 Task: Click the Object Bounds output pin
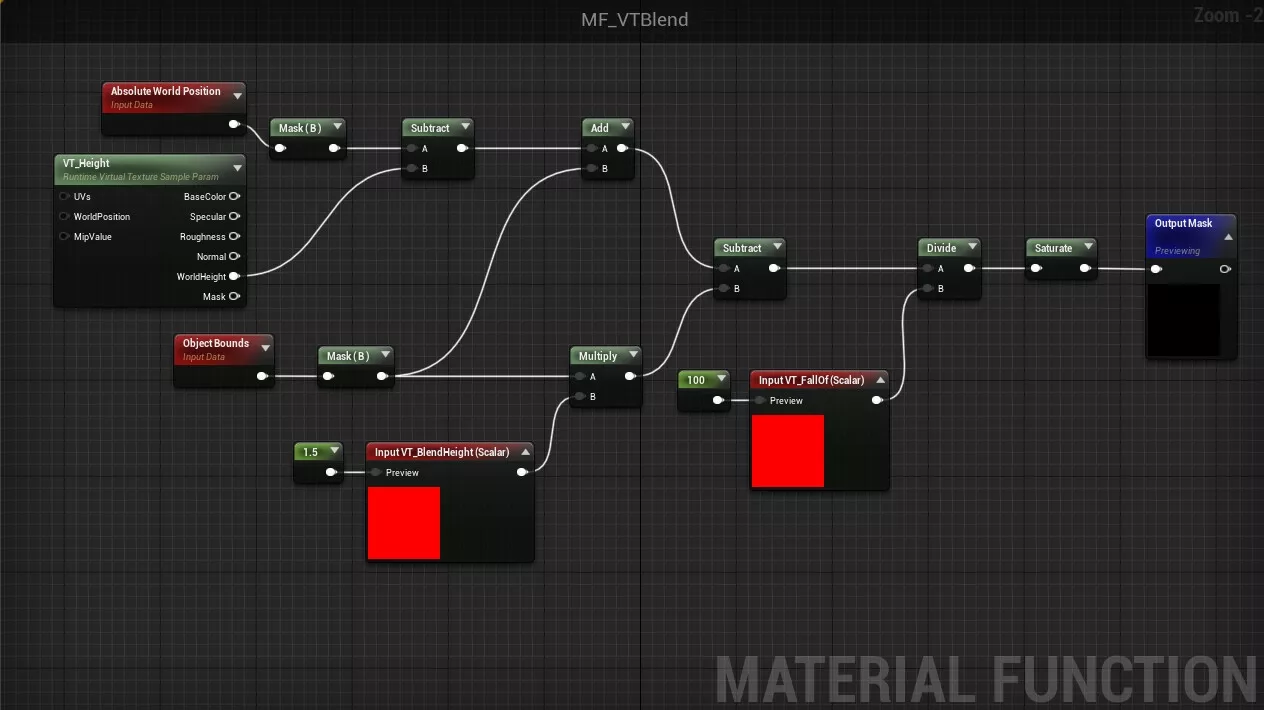pos(262,377)
